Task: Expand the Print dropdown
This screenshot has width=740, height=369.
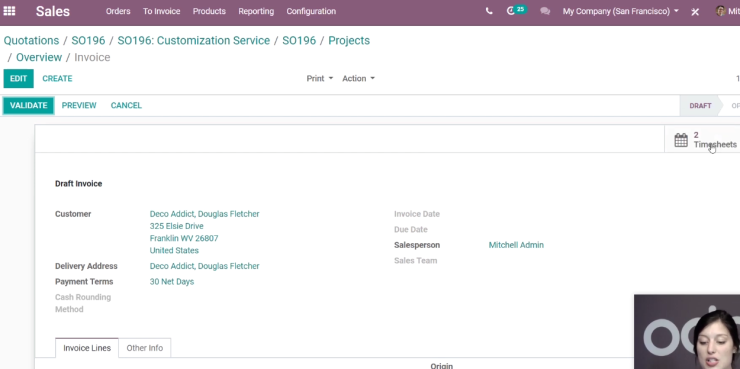Action: pyautogui.click(x=320, y=78)
